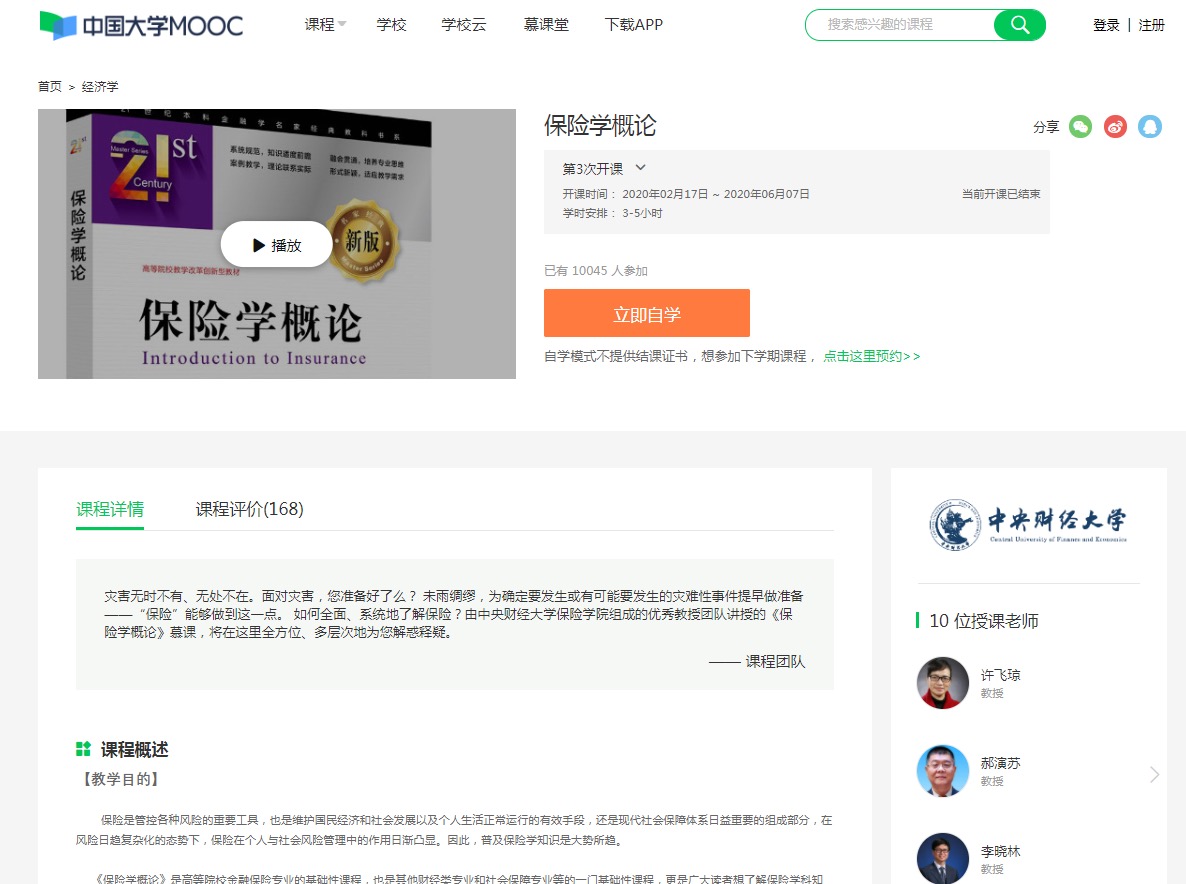Click the green search magnifier button
This screenshot has width=1186, height=884.
(x=1019, y=25)
